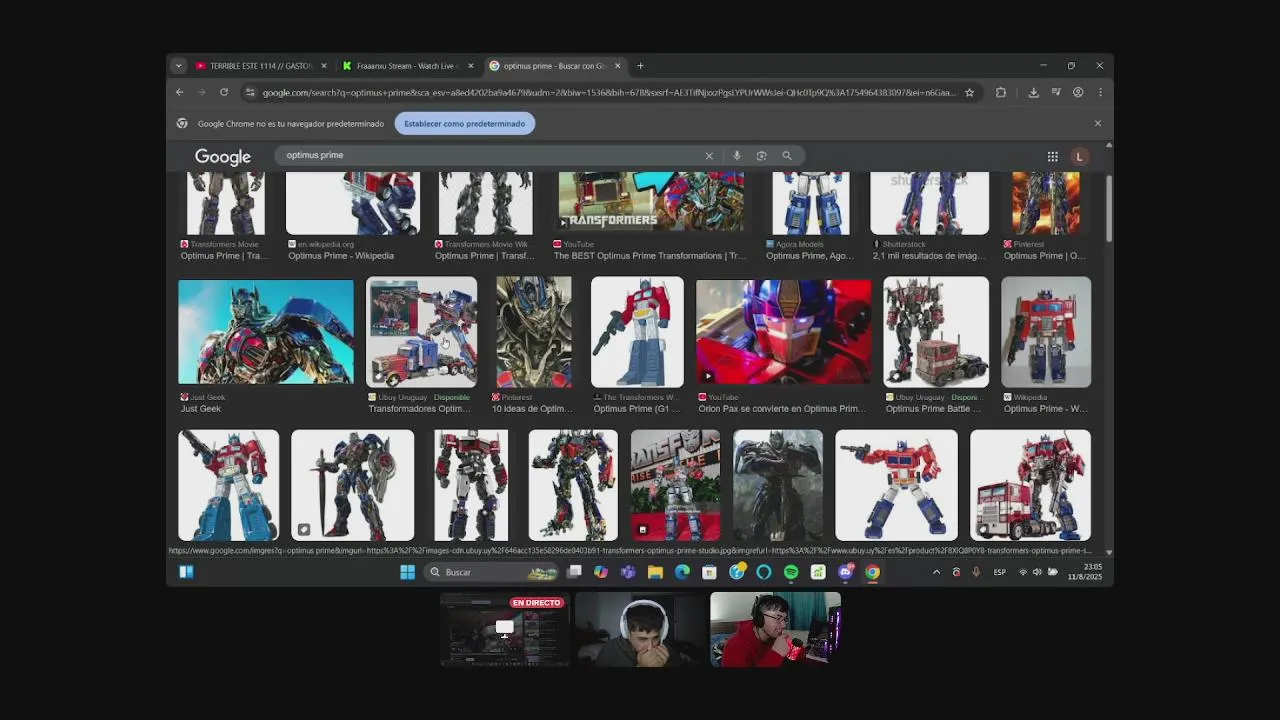Open search by image (Lens) icon
The width and height of the screenshot is (1280, 720).
(762, 156)
